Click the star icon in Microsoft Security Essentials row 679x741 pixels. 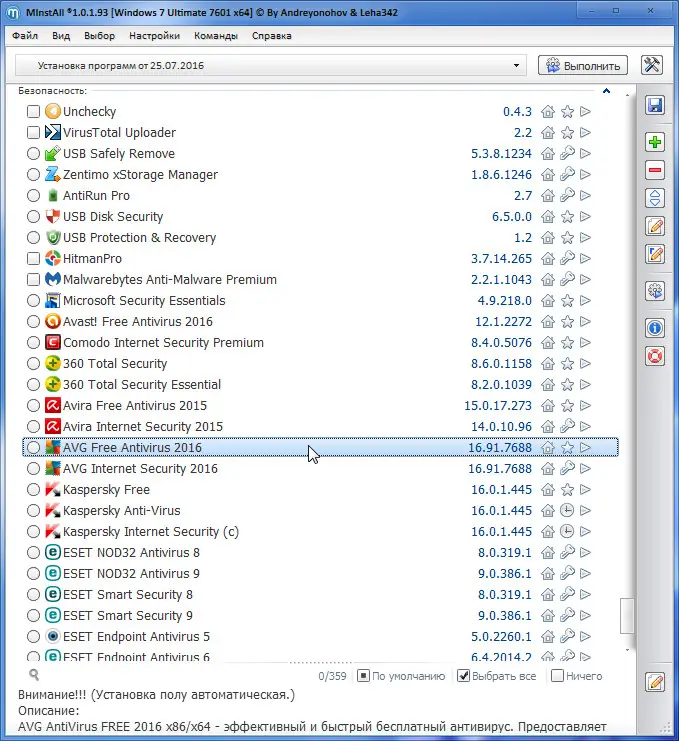(567, 301)
